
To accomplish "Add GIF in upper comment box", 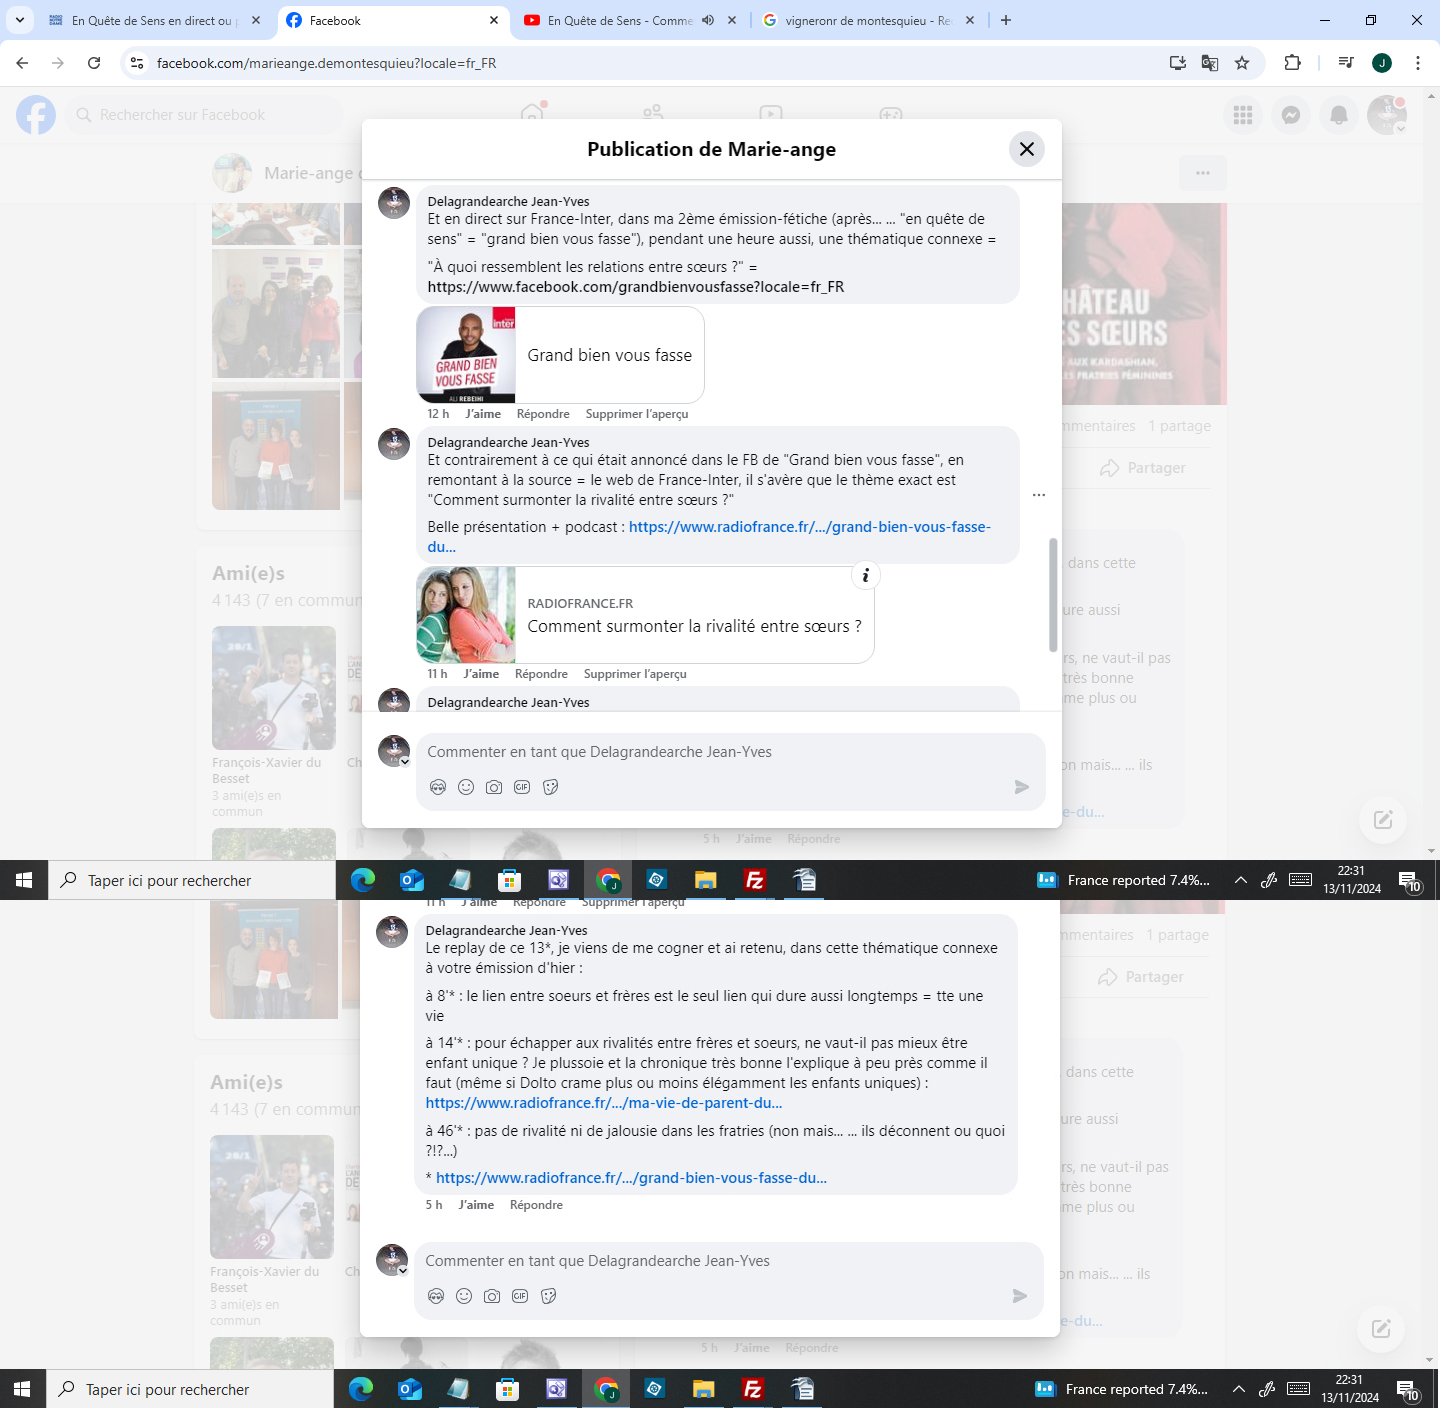I will 522,787.
